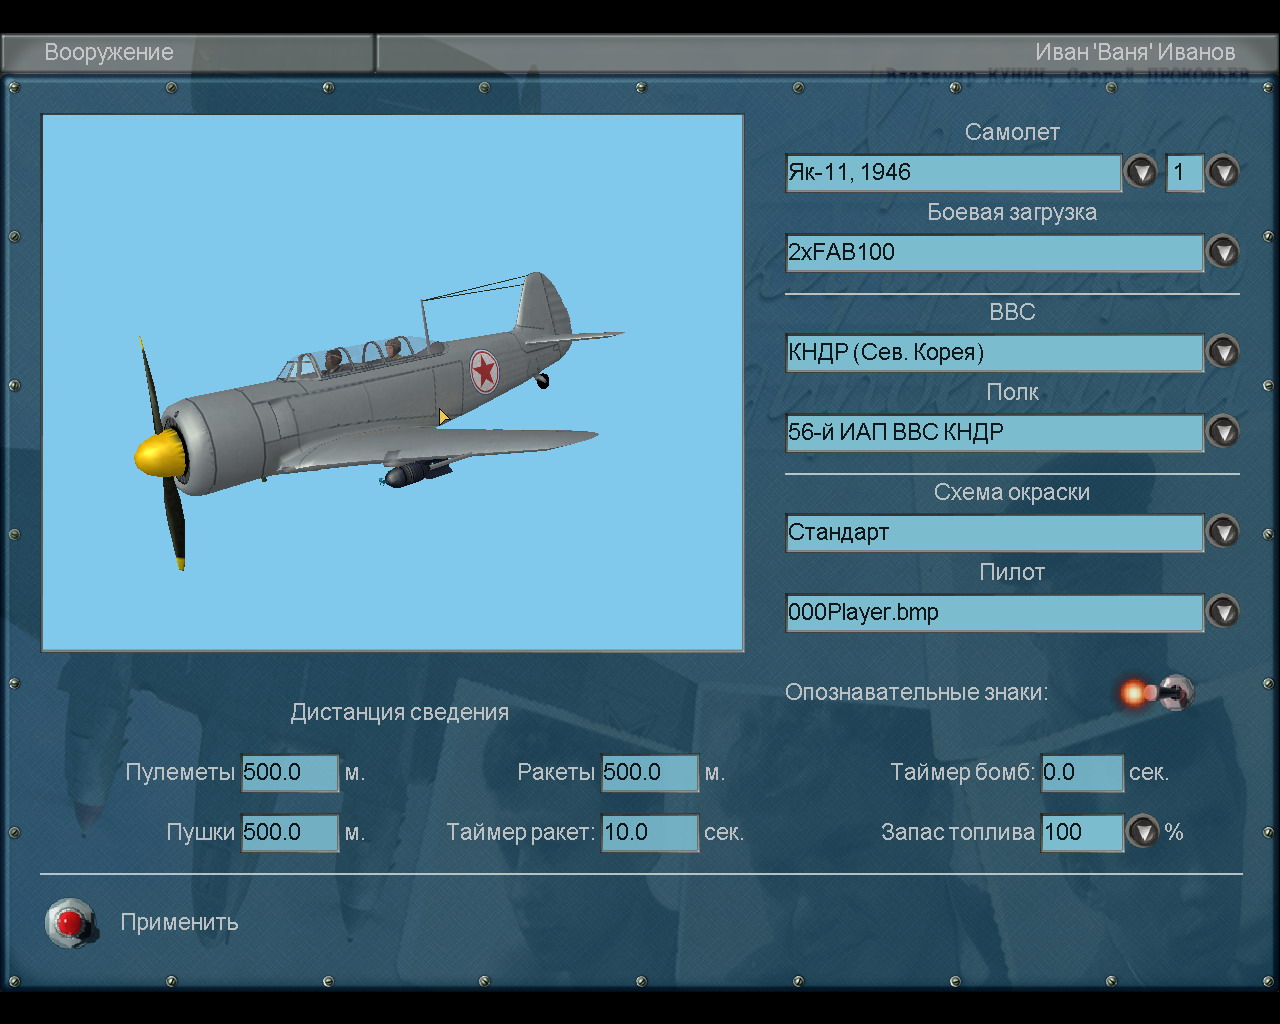Image resolution: width=1280 pixels, height=1024 pixels.
Task: Click the ВВС air force arrow button
Action: click(x=1223, y=352)
